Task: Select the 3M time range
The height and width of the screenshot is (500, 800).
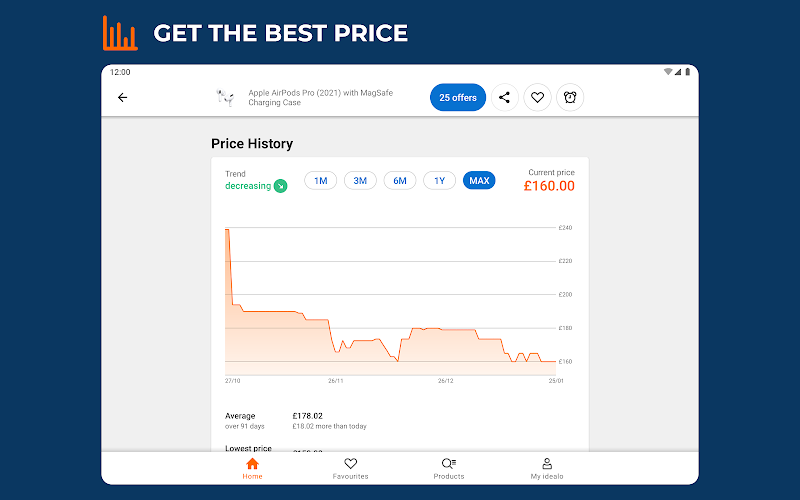Action: click(360, 181)
